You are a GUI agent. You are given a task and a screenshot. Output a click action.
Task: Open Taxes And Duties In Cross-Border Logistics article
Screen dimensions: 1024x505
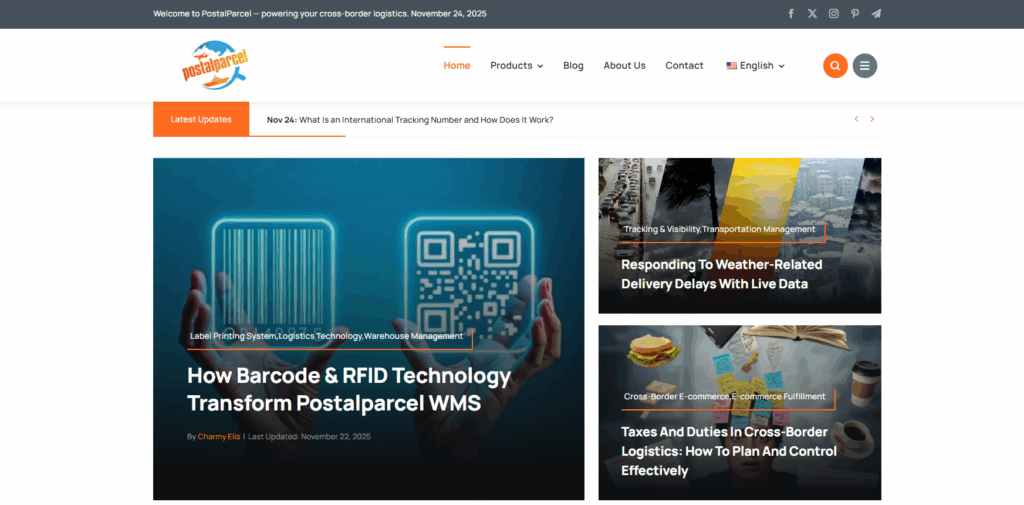tap(729, 451)
